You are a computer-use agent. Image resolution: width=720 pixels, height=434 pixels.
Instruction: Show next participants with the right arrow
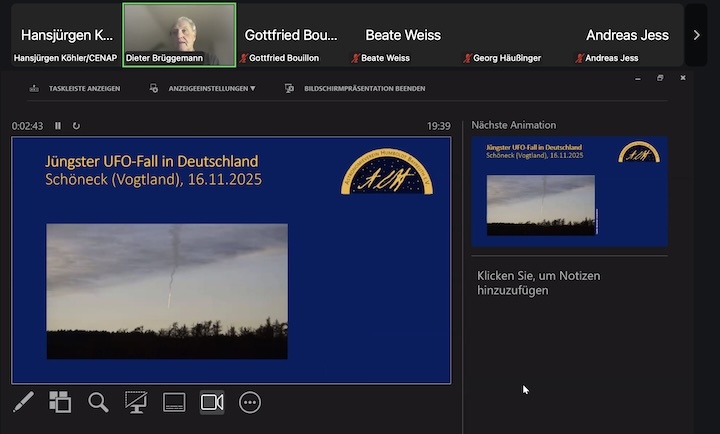pos(696,35)
